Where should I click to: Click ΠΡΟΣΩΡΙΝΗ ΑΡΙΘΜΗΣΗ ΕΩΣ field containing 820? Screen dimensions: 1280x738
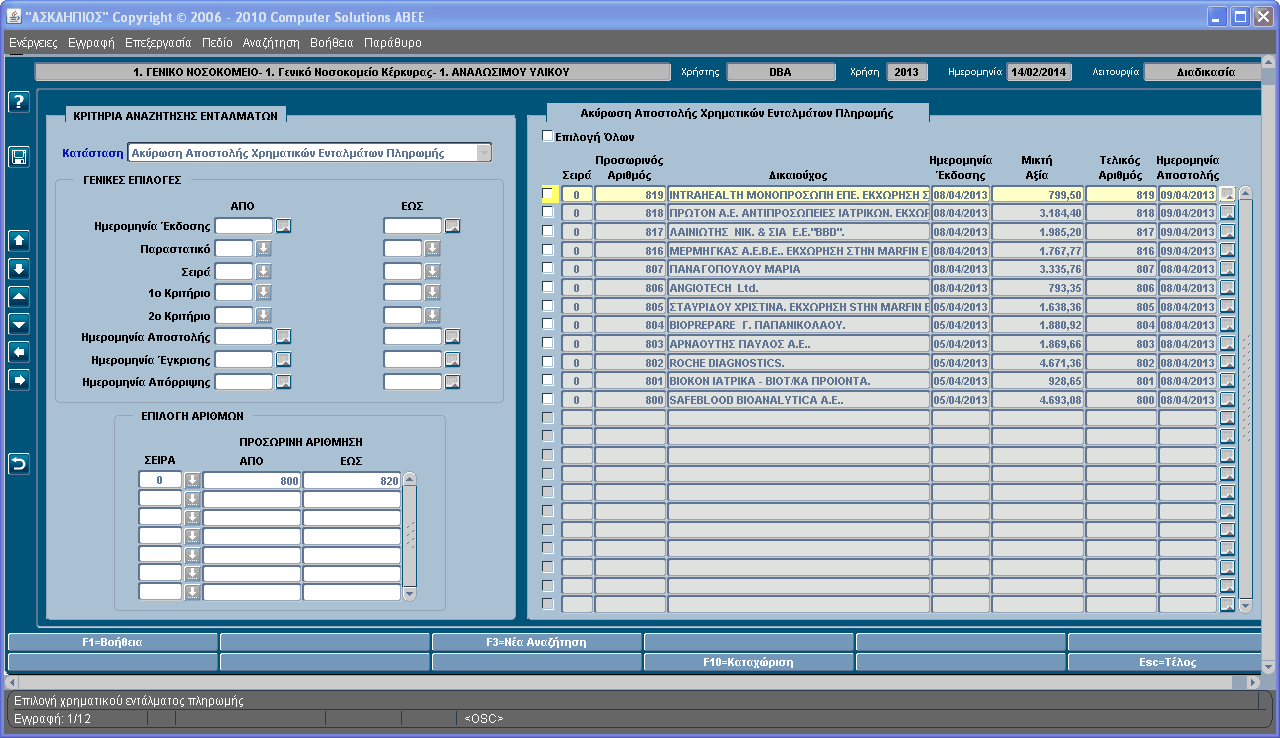[x=352, y=481]
